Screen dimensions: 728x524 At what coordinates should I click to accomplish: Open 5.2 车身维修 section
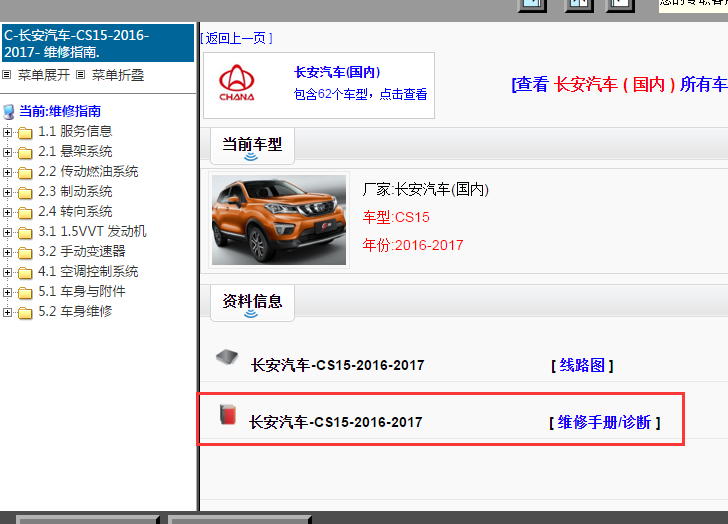click(75, 311)
